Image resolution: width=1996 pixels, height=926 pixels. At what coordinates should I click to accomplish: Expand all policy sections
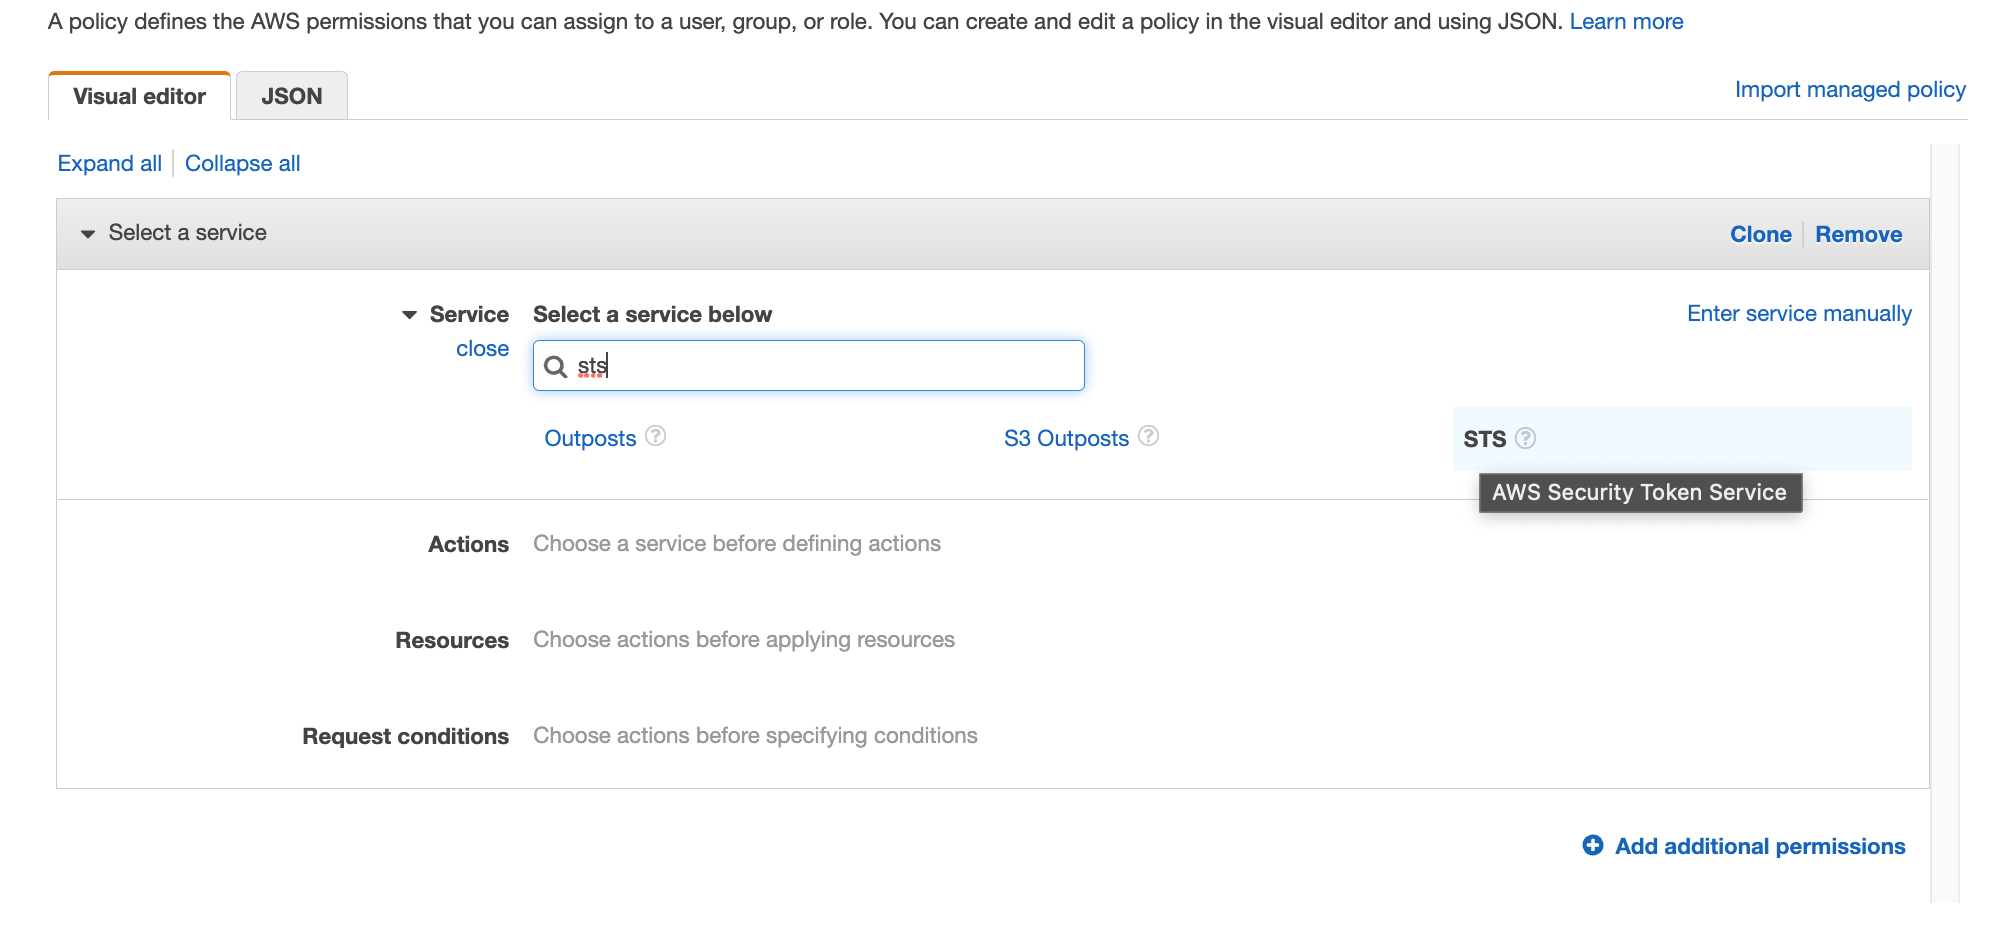click(109, 163)
